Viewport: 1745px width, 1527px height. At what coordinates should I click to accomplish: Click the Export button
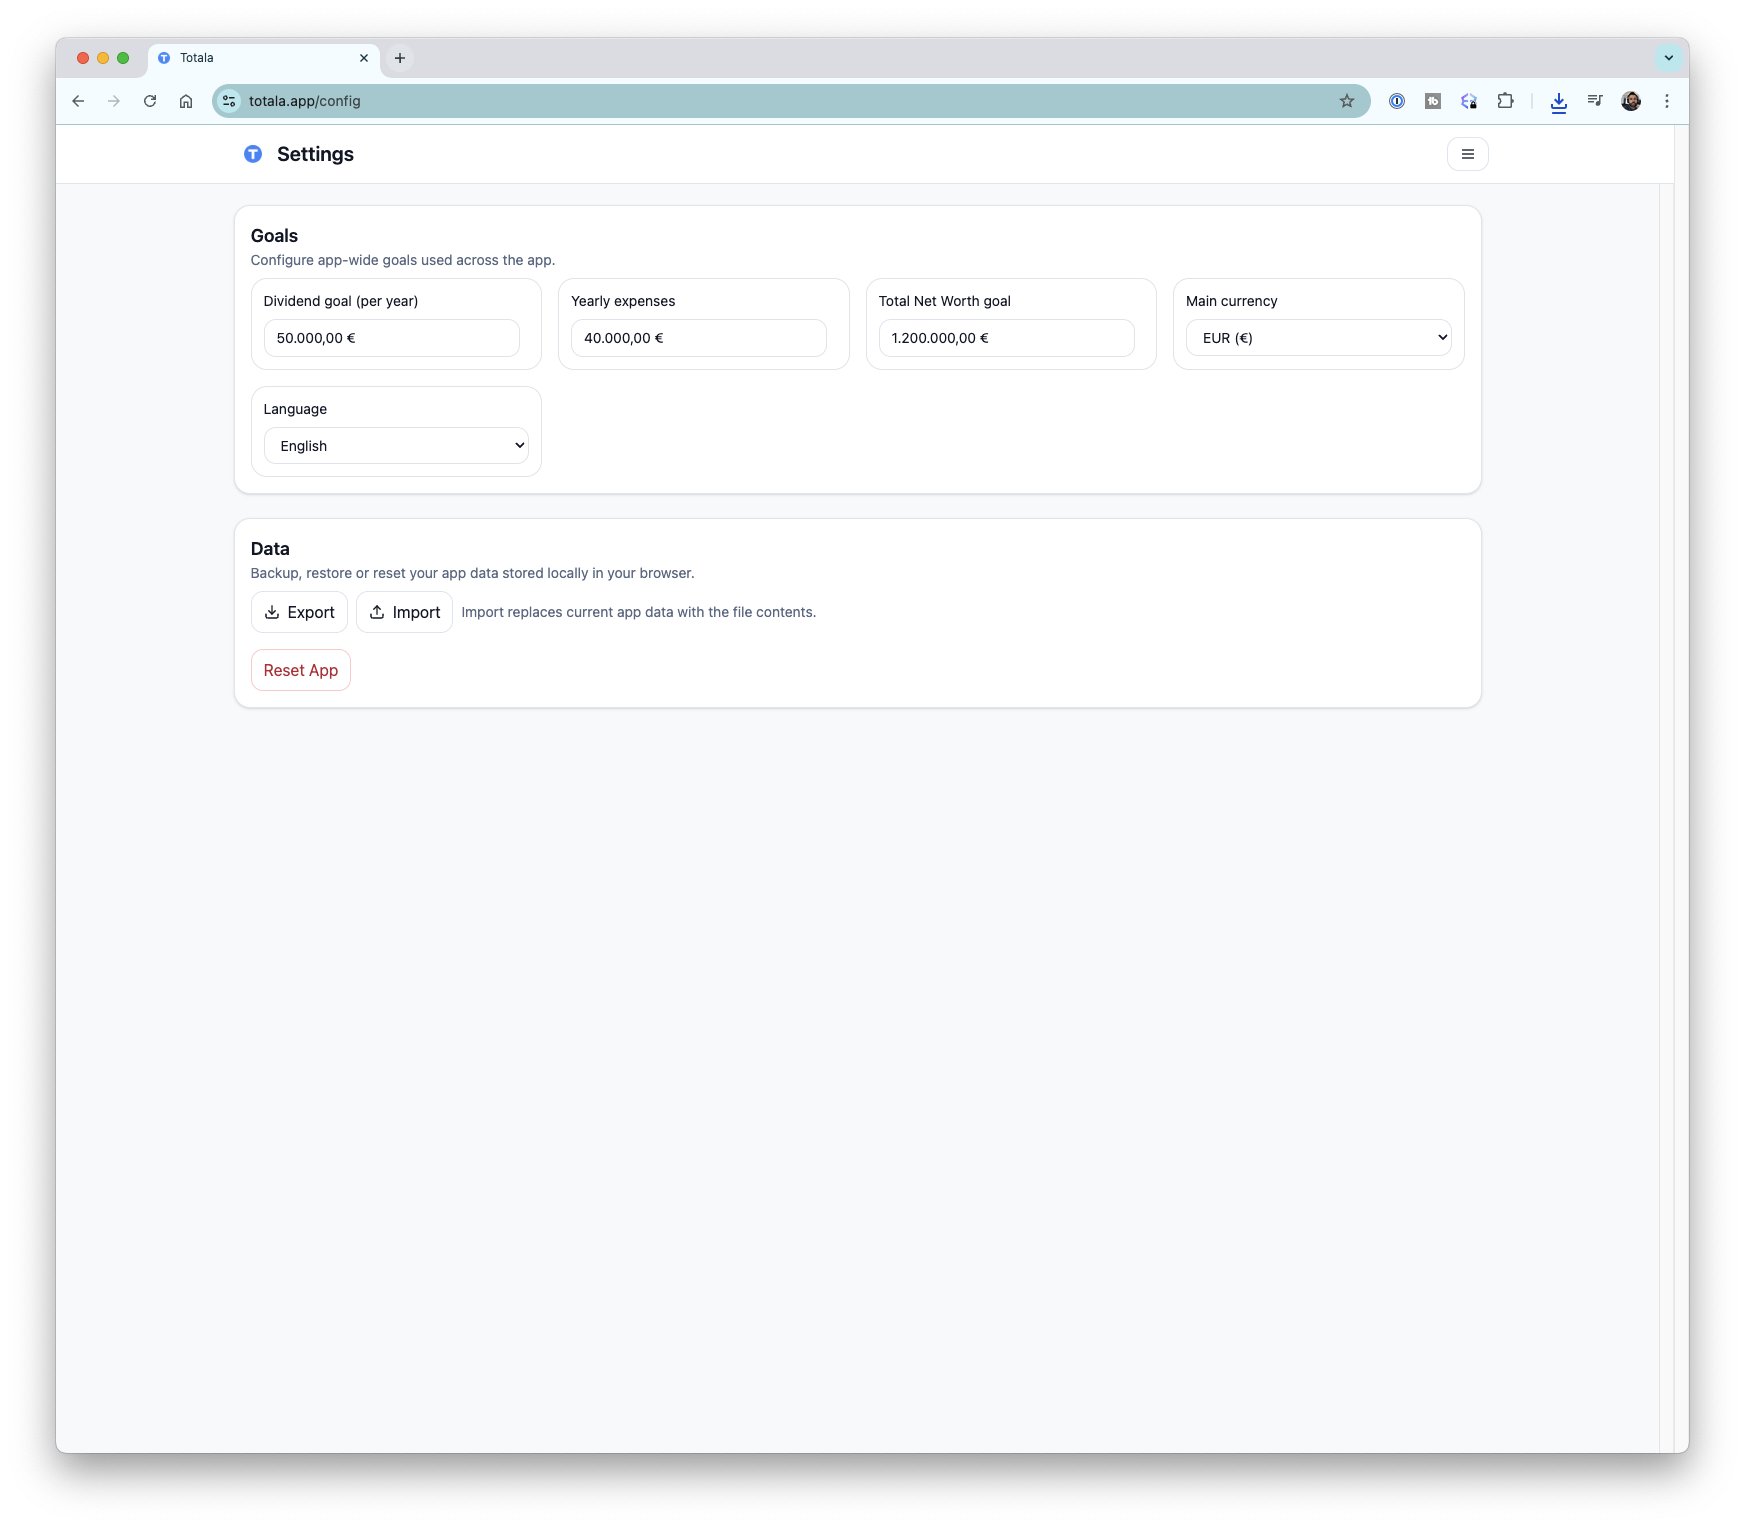(299, 612)
